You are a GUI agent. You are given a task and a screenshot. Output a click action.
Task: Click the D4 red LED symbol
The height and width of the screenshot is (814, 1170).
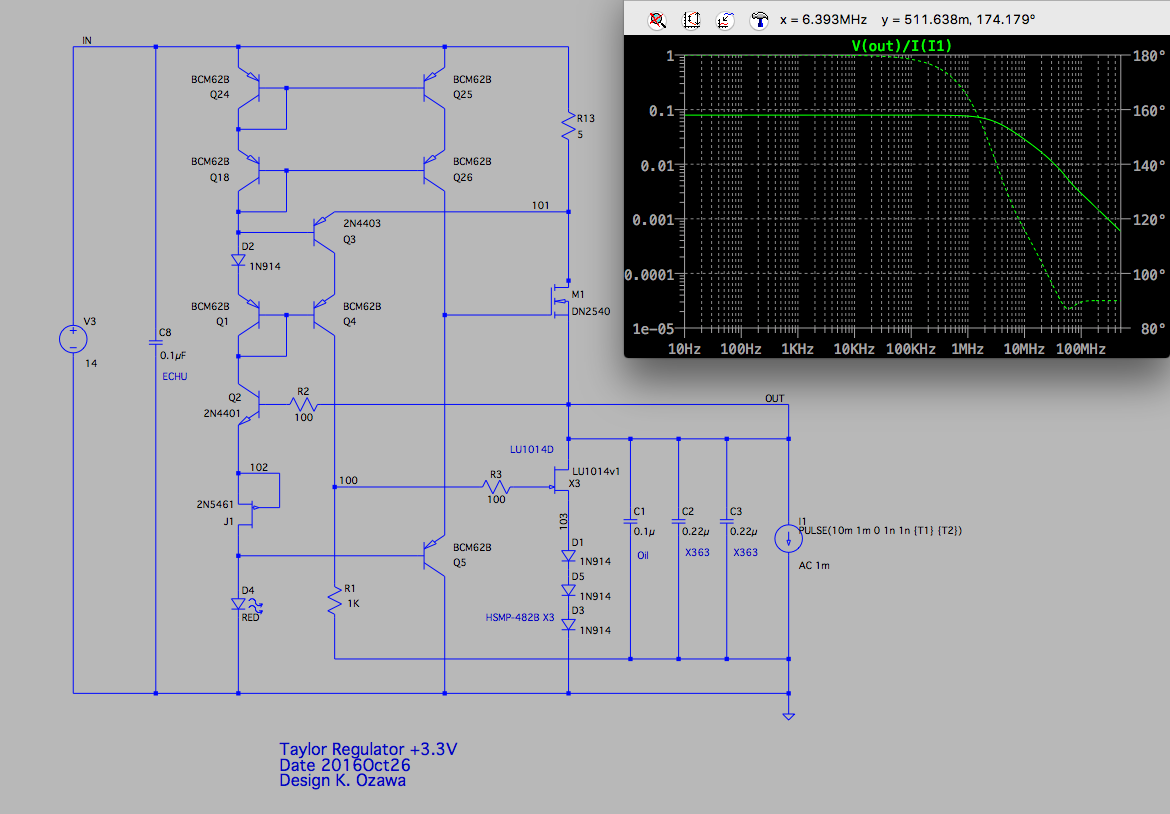point(240,604)
